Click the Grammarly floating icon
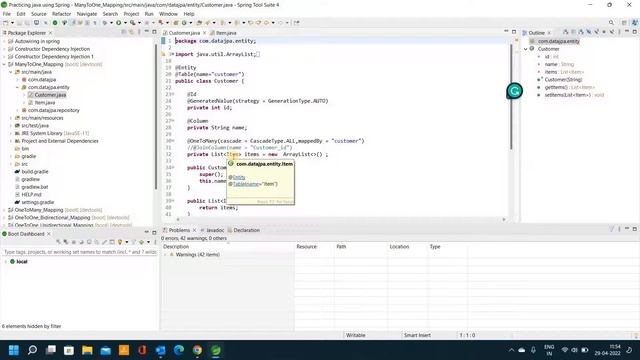This screenshot has height=360, width=640. [514, 91]
